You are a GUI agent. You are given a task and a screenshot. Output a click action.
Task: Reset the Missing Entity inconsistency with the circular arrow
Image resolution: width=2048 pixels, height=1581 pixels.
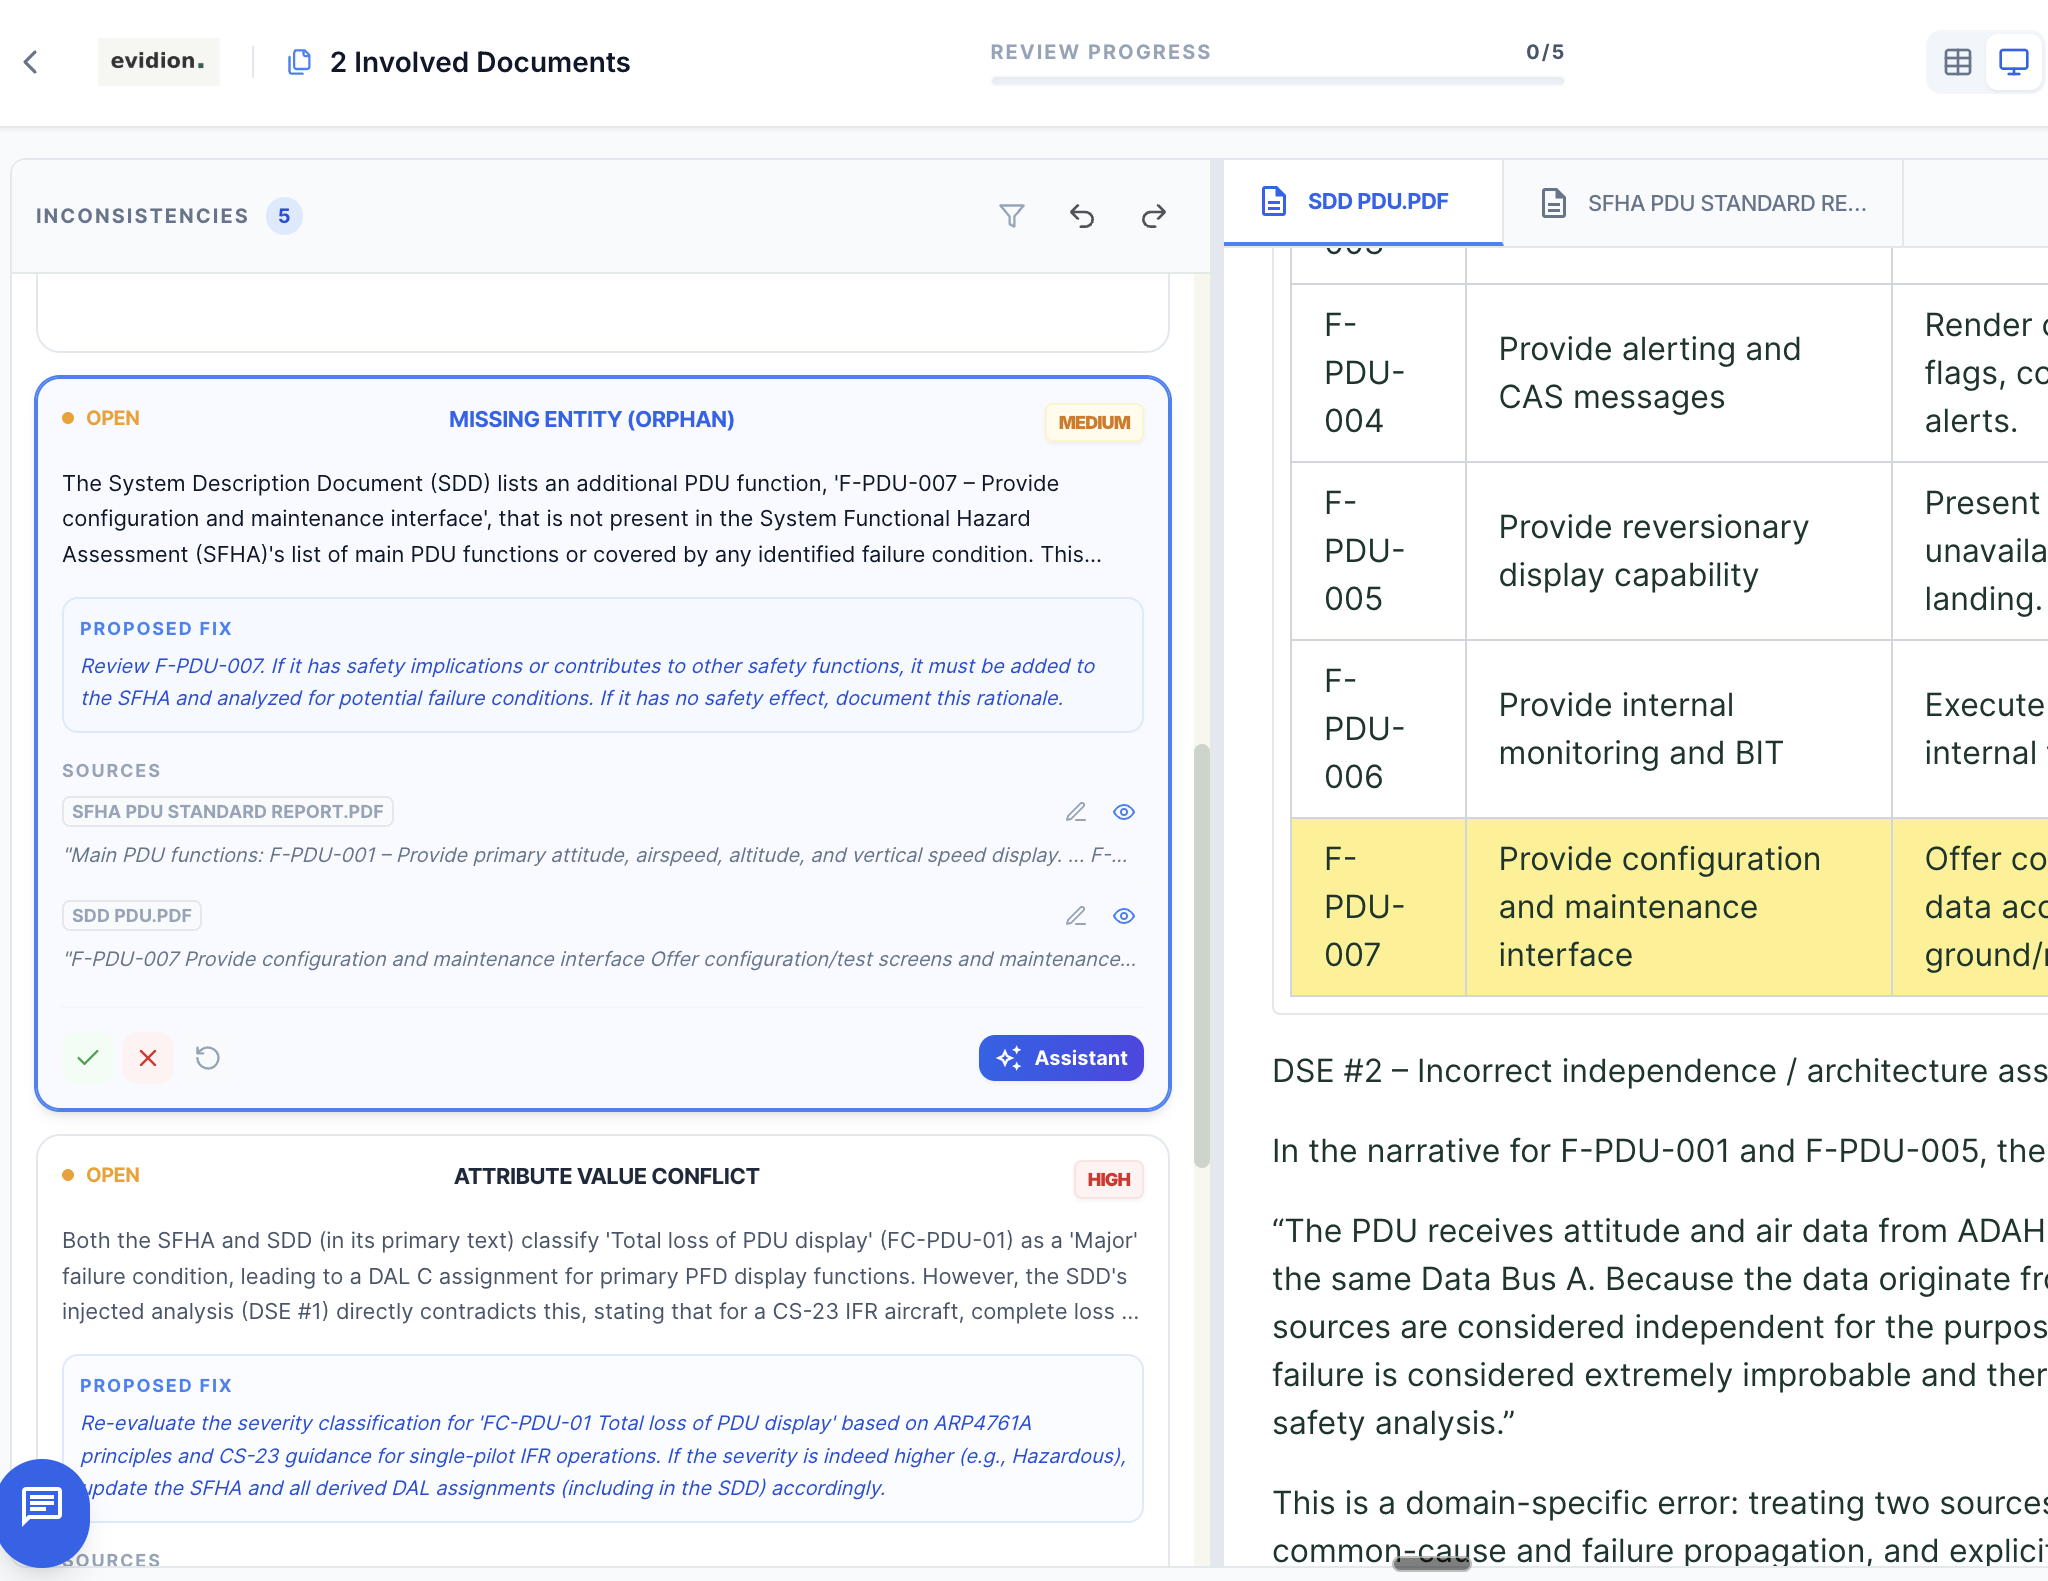208,1057
